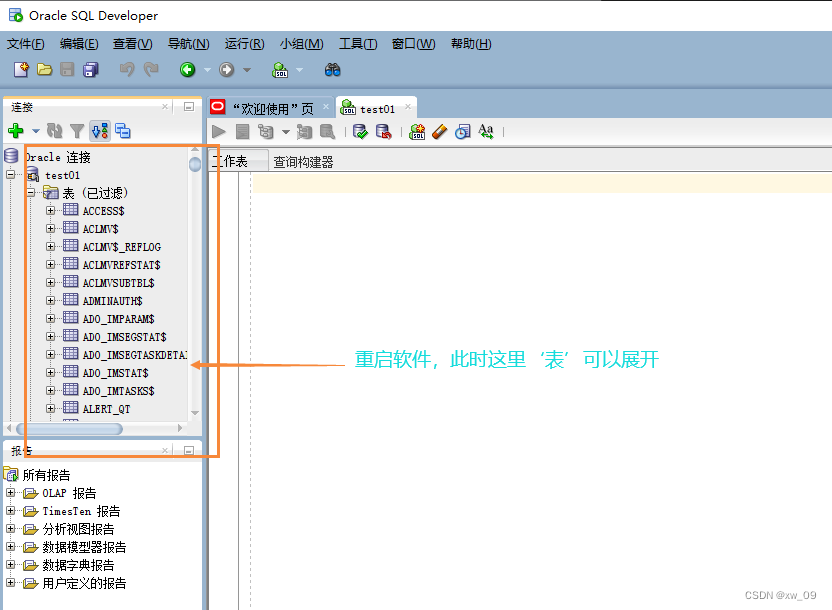
Task: Open dropdown arrow next to Back button
Action: coord(207,70)
